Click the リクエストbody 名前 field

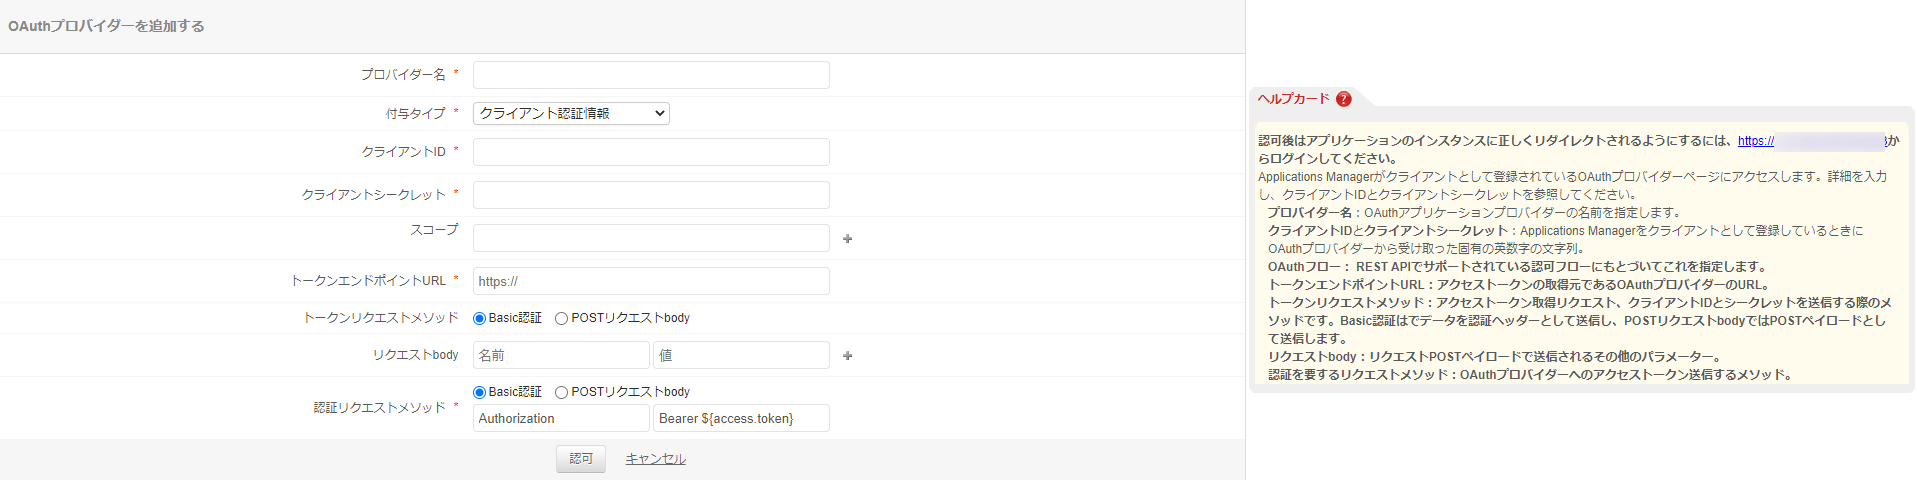[561, 355]
